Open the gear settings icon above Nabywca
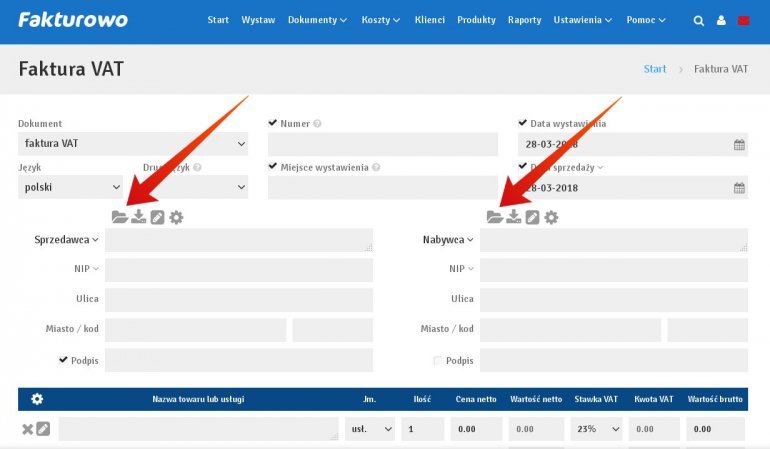 point(551,217)
